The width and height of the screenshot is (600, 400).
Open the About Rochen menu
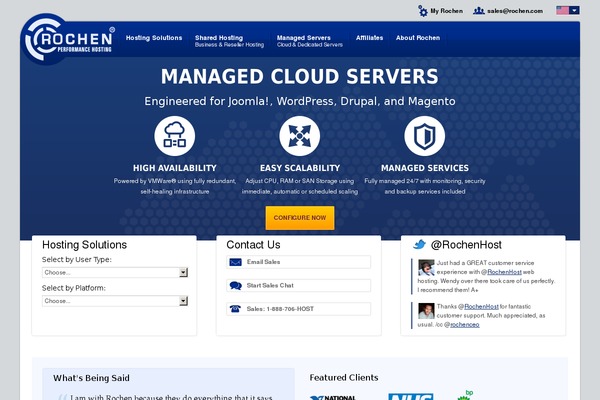coord(418,38)
